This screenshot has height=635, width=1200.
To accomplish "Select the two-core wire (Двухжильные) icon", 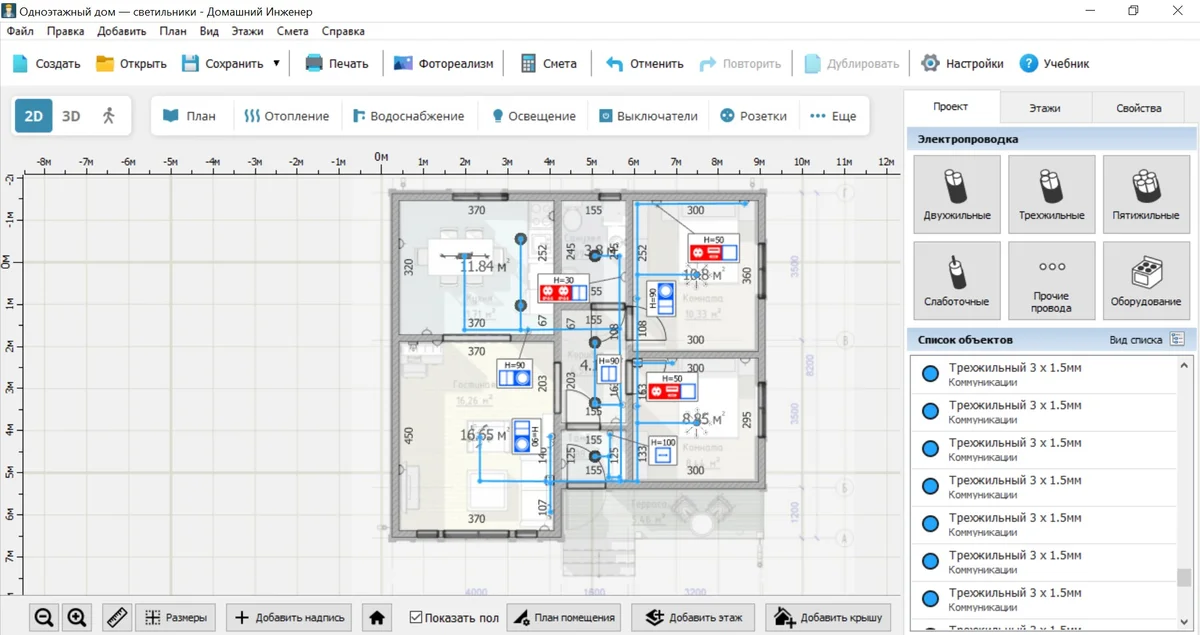I will point(957,194).
